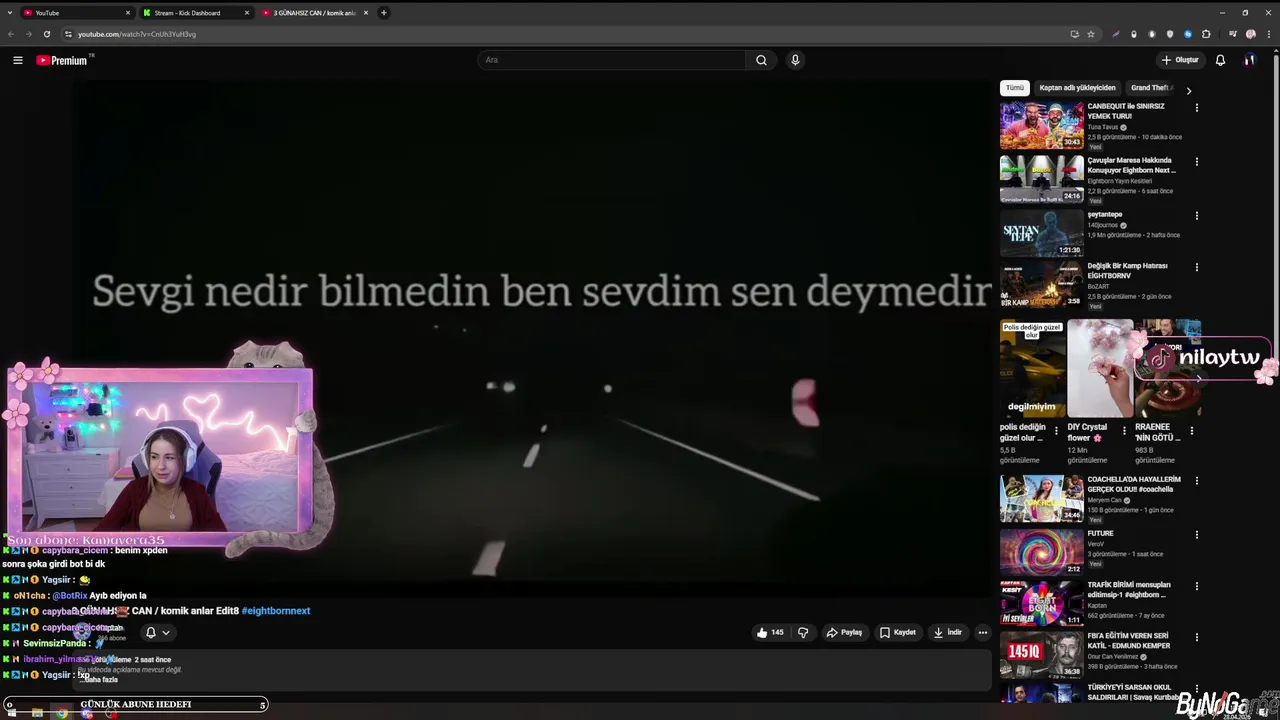Viewport: 1280px width, 720px height.
Task: Open options for Çavuşlar Maresa video
Action: click(1196, 162)
